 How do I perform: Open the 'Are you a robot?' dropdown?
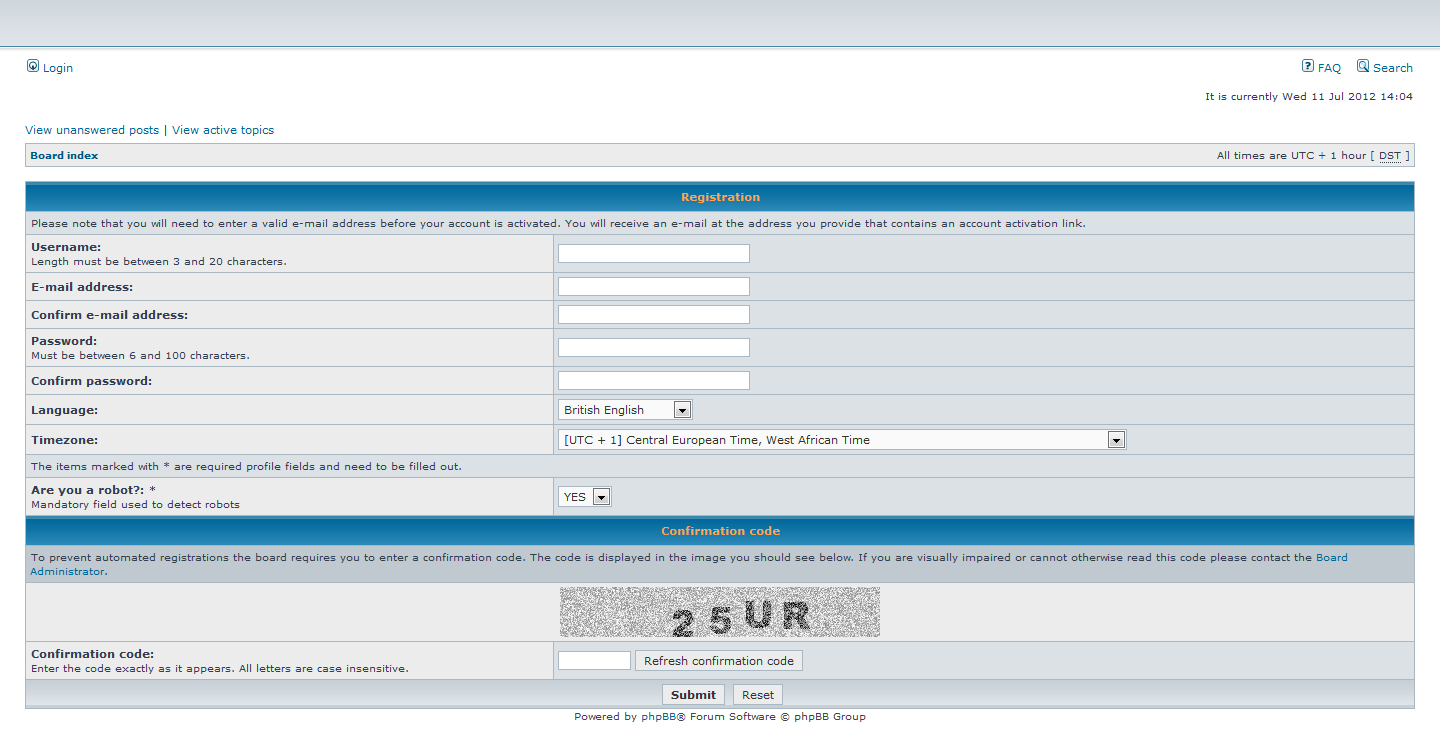[x=584, y=497]
